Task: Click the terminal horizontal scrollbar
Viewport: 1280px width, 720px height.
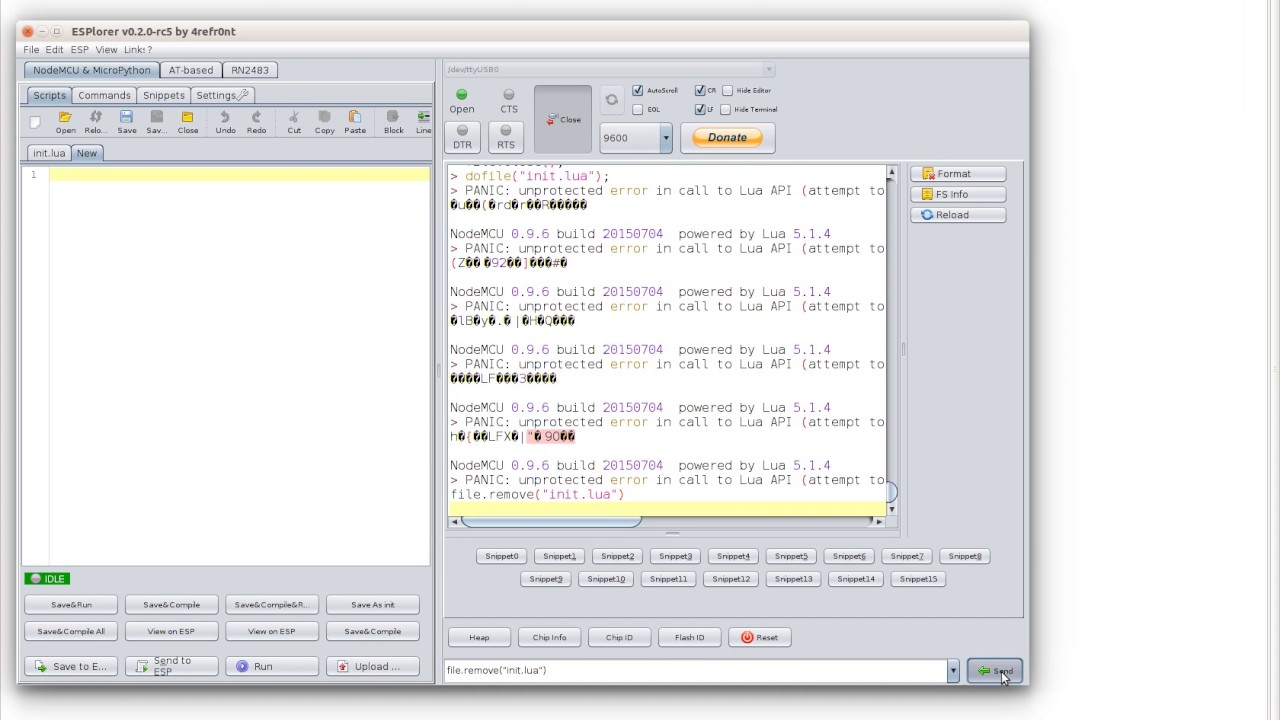Action: pyautogui.click(x=551, y=521)
